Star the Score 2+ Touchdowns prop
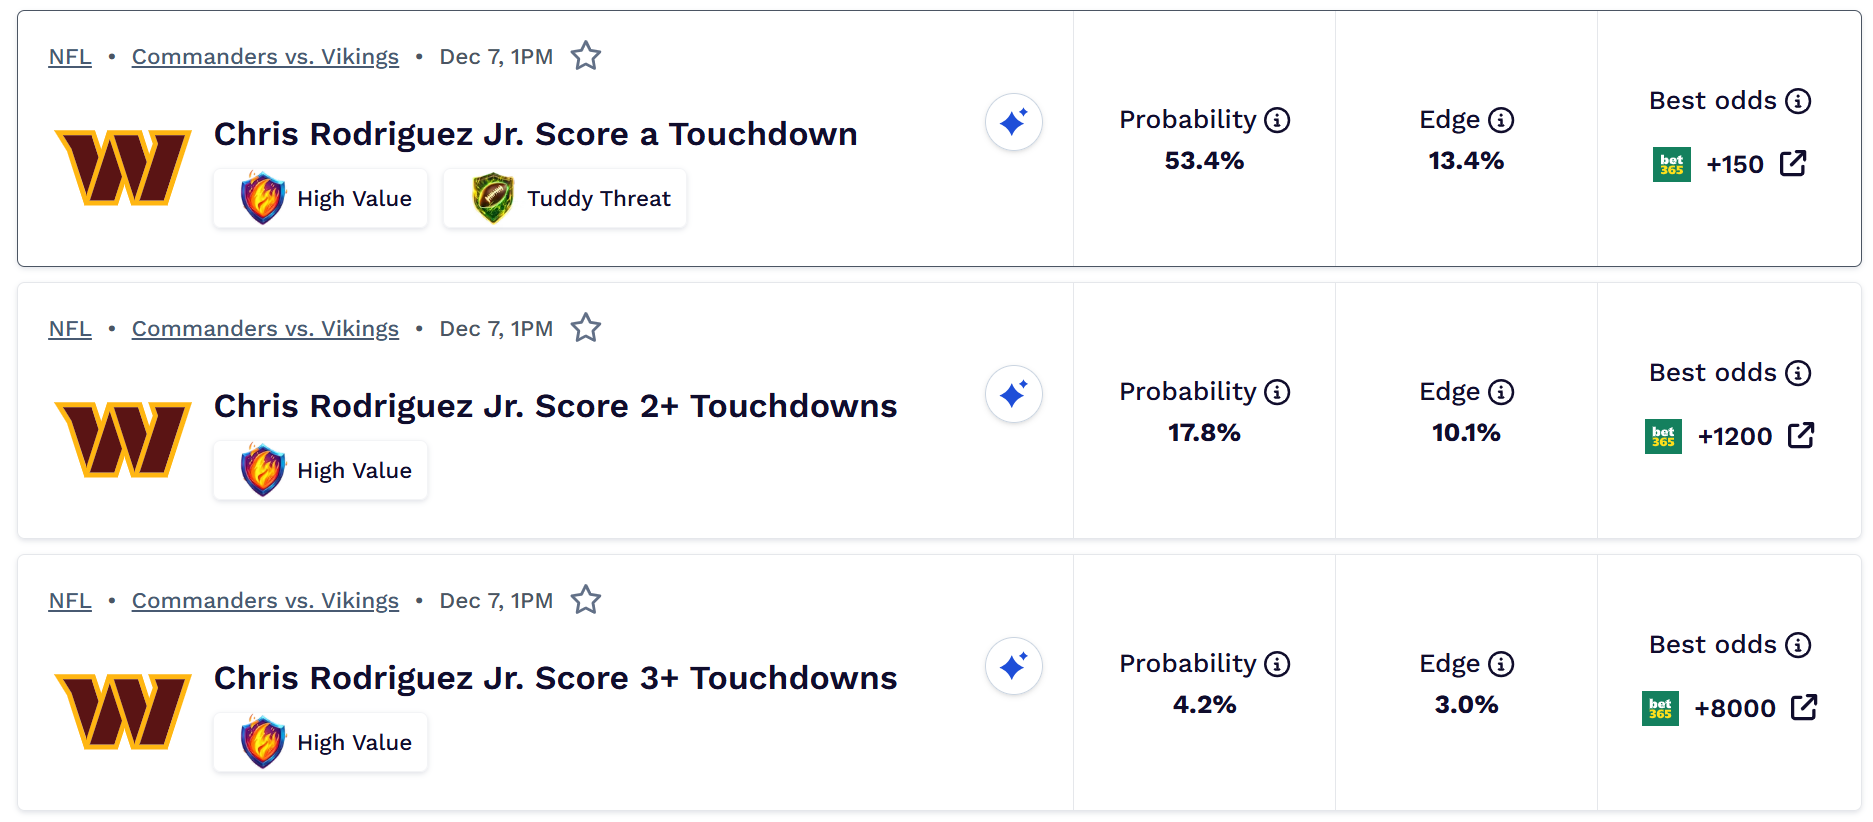 coord(586,328)
